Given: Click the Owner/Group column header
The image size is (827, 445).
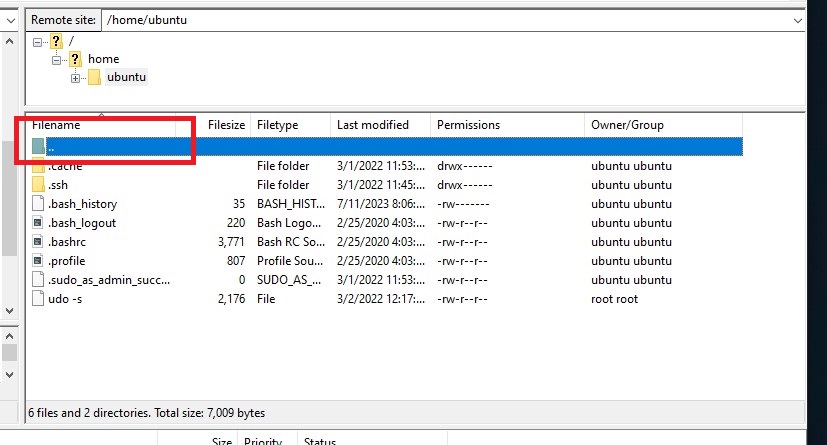Looking at the screenshot, I should click(626, 125).
